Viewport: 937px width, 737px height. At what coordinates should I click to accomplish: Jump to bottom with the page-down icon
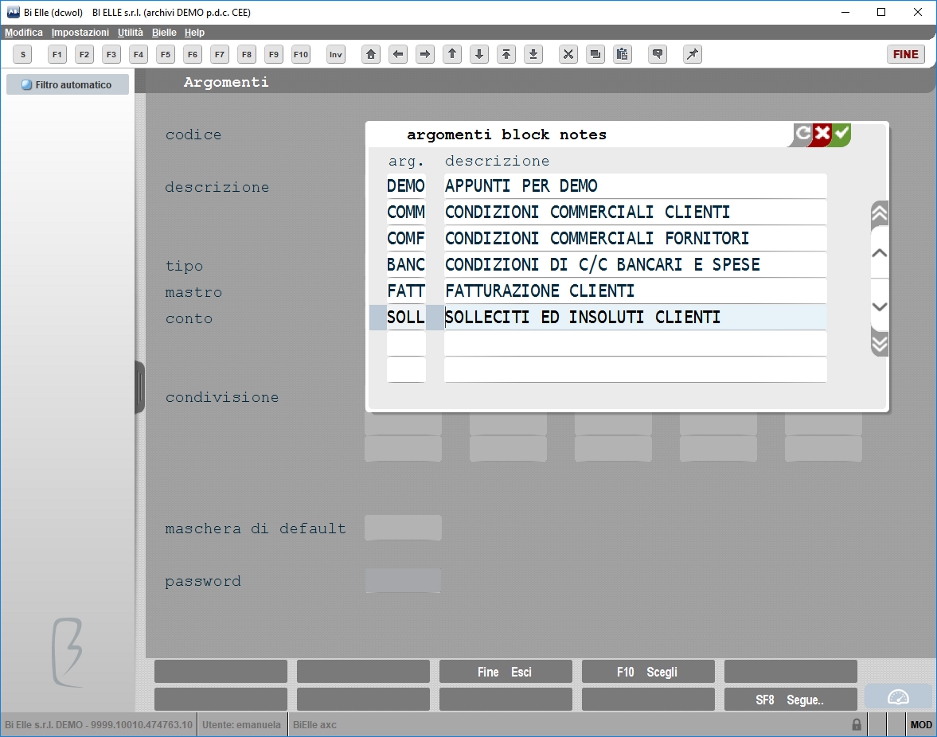(534, 54)
